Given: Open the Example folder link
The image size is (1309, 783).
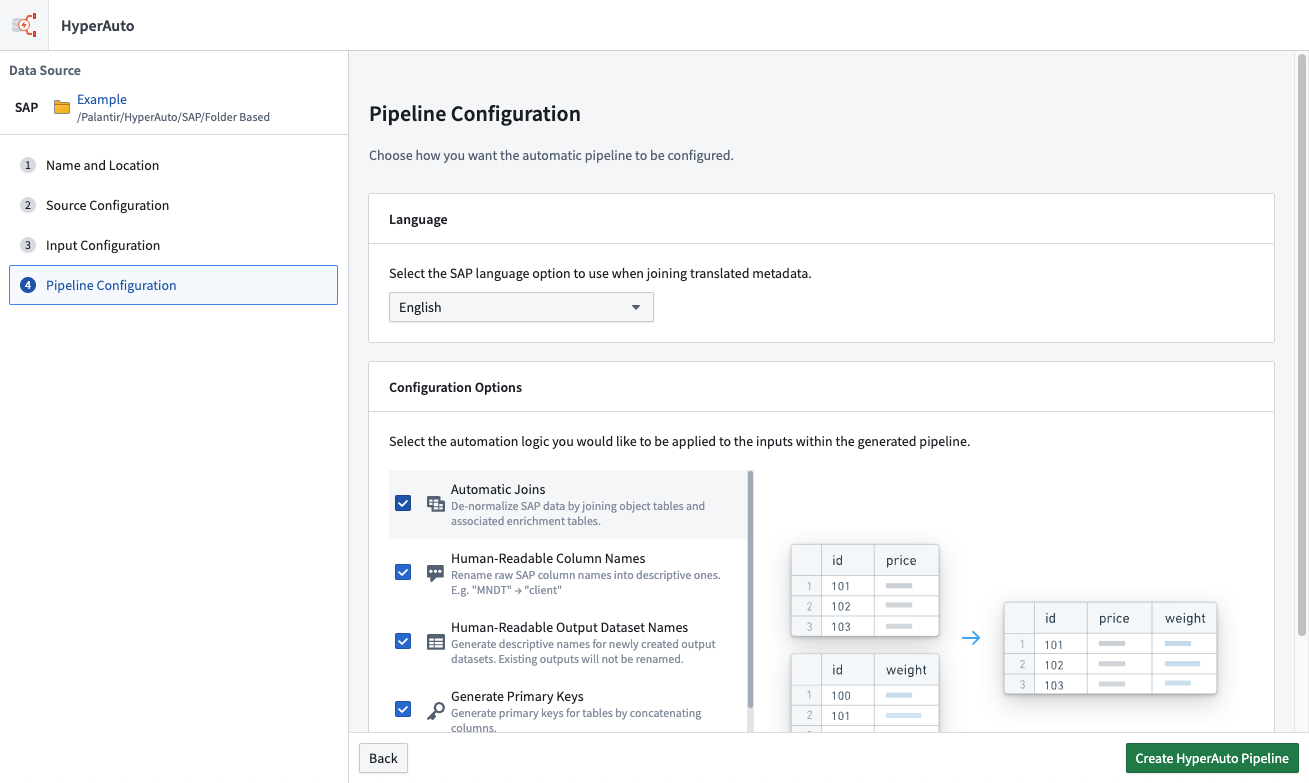Looking at the screenshot, I should pyautogui.click(x=102, y=99).
